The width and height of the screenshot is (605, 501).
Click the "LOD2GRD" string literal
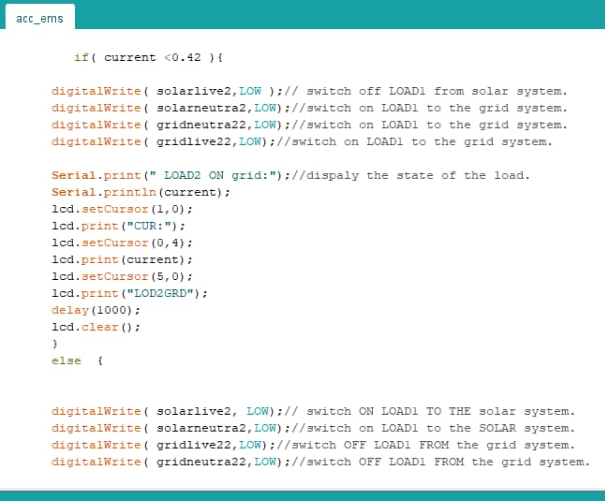point(172,293)
